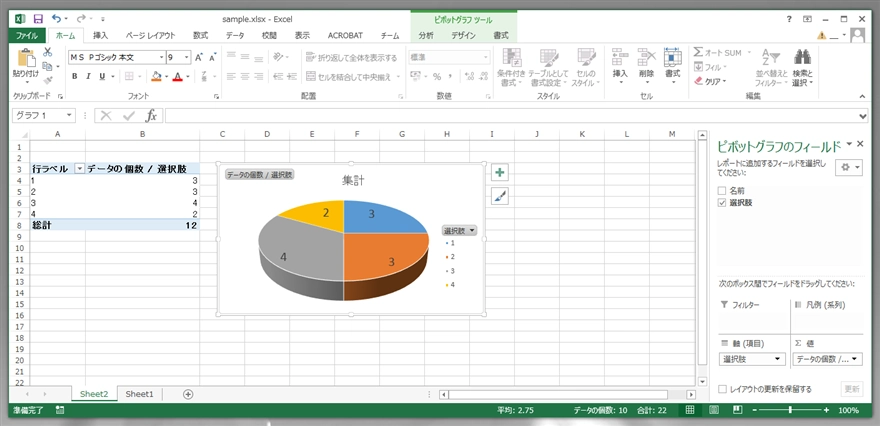Click Cell Styles icon (セルのスタイル)

click(586, 58)
